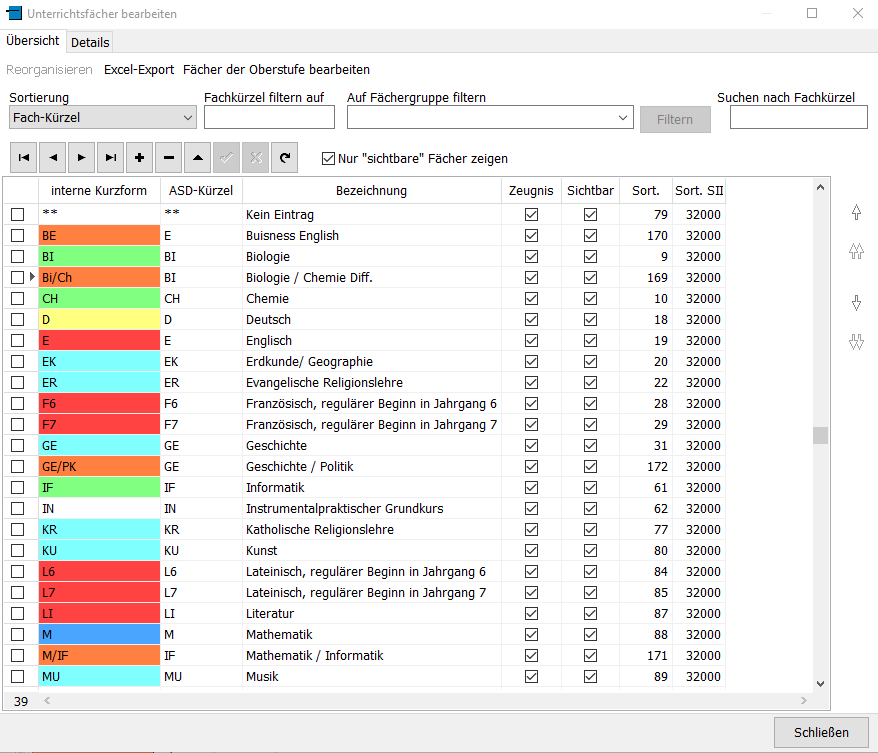
Task: Check the row selection box for Deutsch
Action: point(18,320)
